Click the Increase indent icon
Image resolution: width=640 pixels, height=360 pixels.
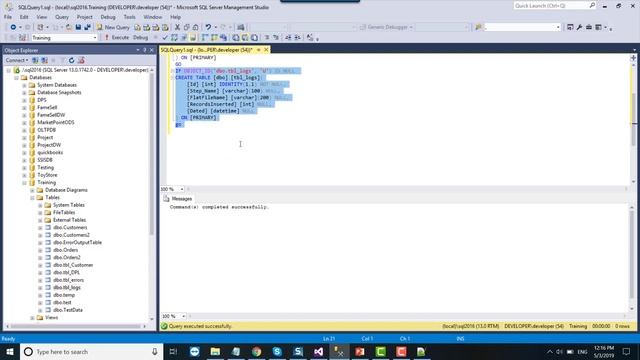click(x=297, y=38)
